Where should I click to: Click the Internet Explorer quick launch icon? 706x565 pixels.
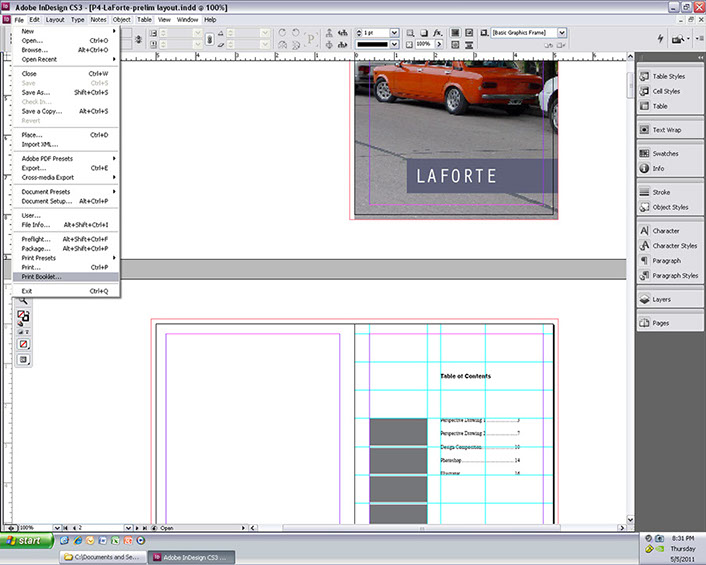click(x=77, y=540)
